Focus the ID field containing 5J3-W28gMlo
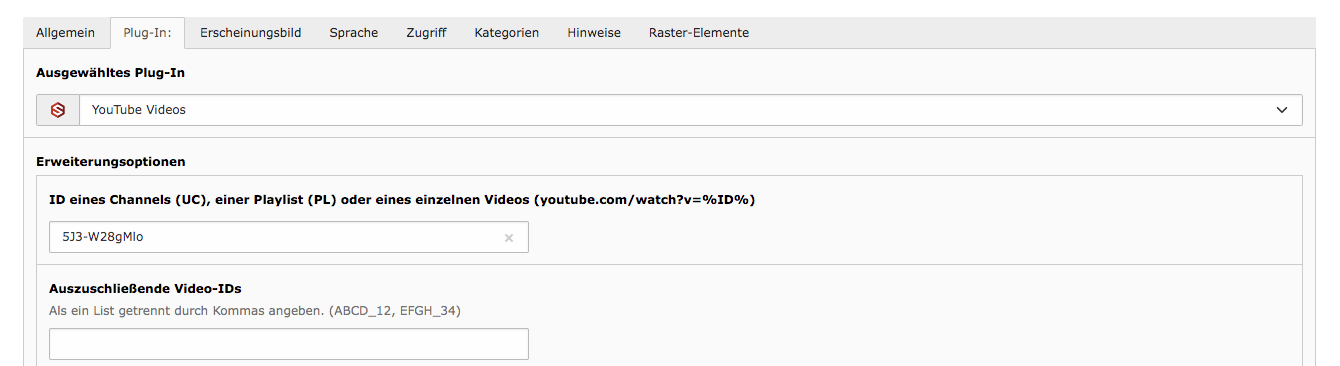Screen dimensions: 1340x366 pyautogui.click(x=289, y=238)
